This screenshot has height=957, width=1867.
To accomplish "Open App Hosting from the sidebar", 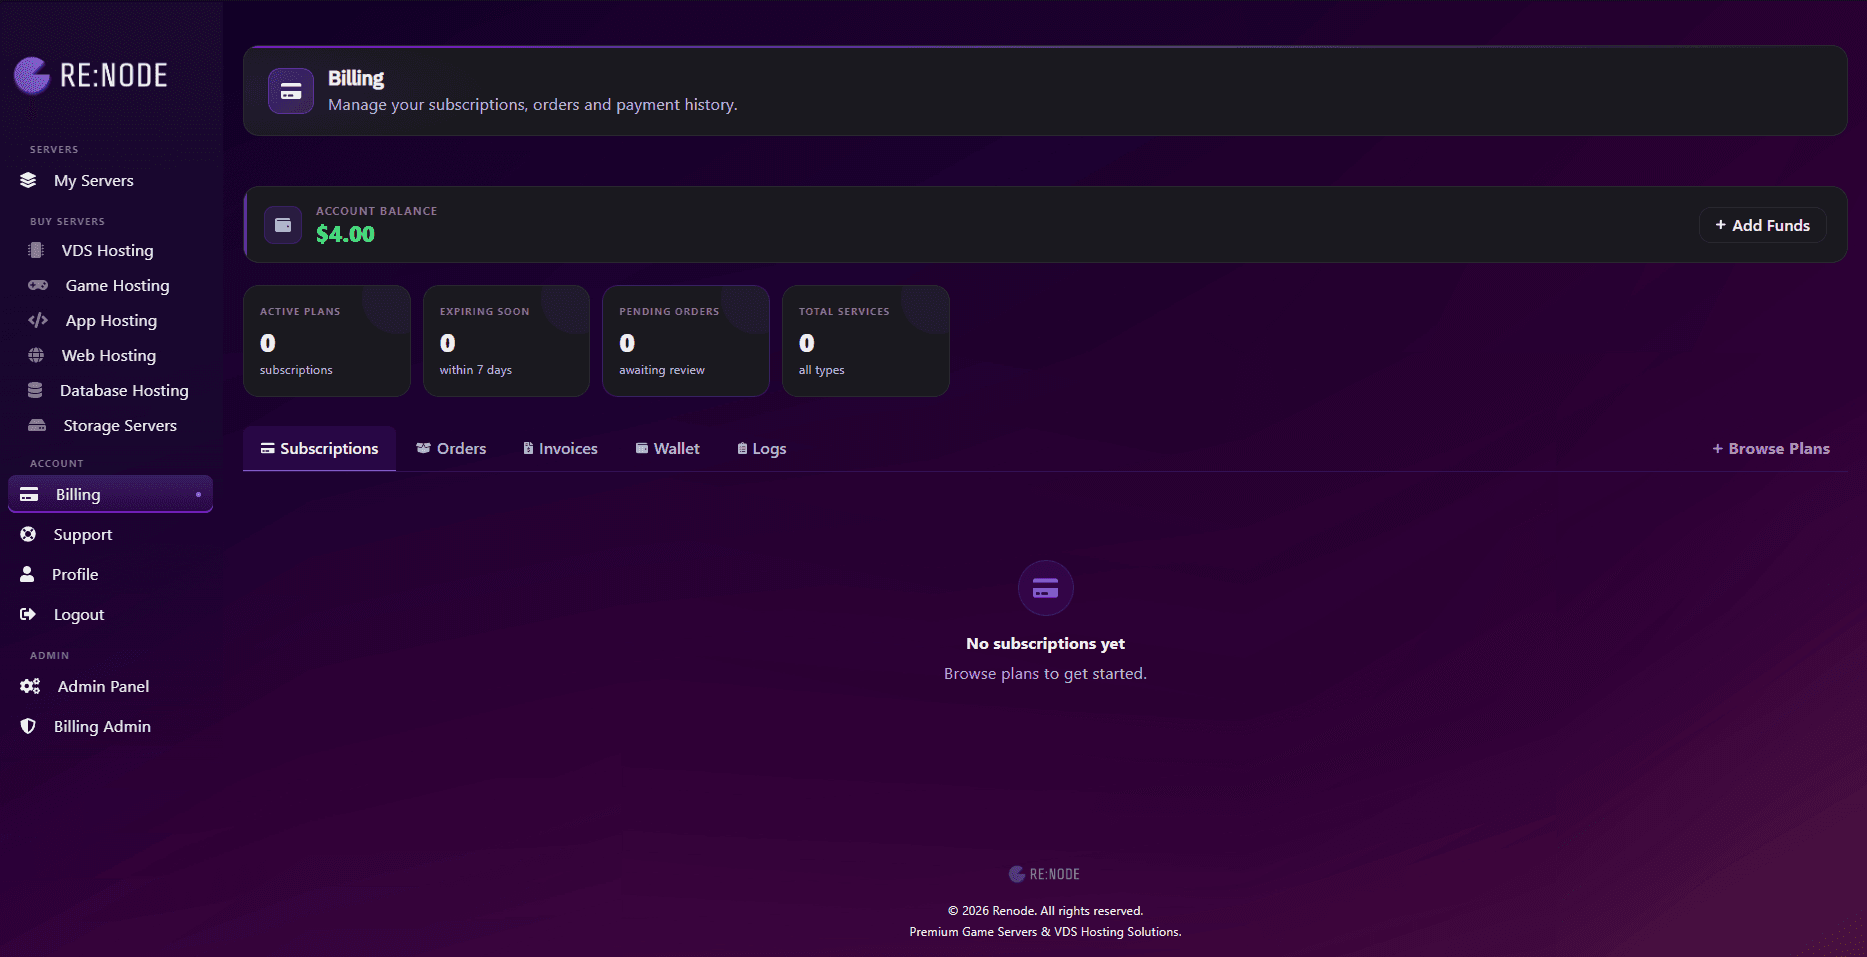I will click(x=110, y=320).
